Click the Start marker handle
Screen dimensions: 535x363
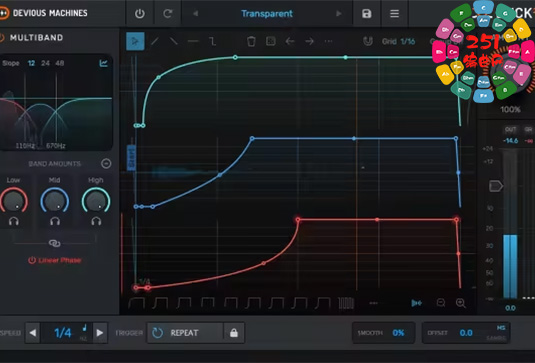coord(131,158)
